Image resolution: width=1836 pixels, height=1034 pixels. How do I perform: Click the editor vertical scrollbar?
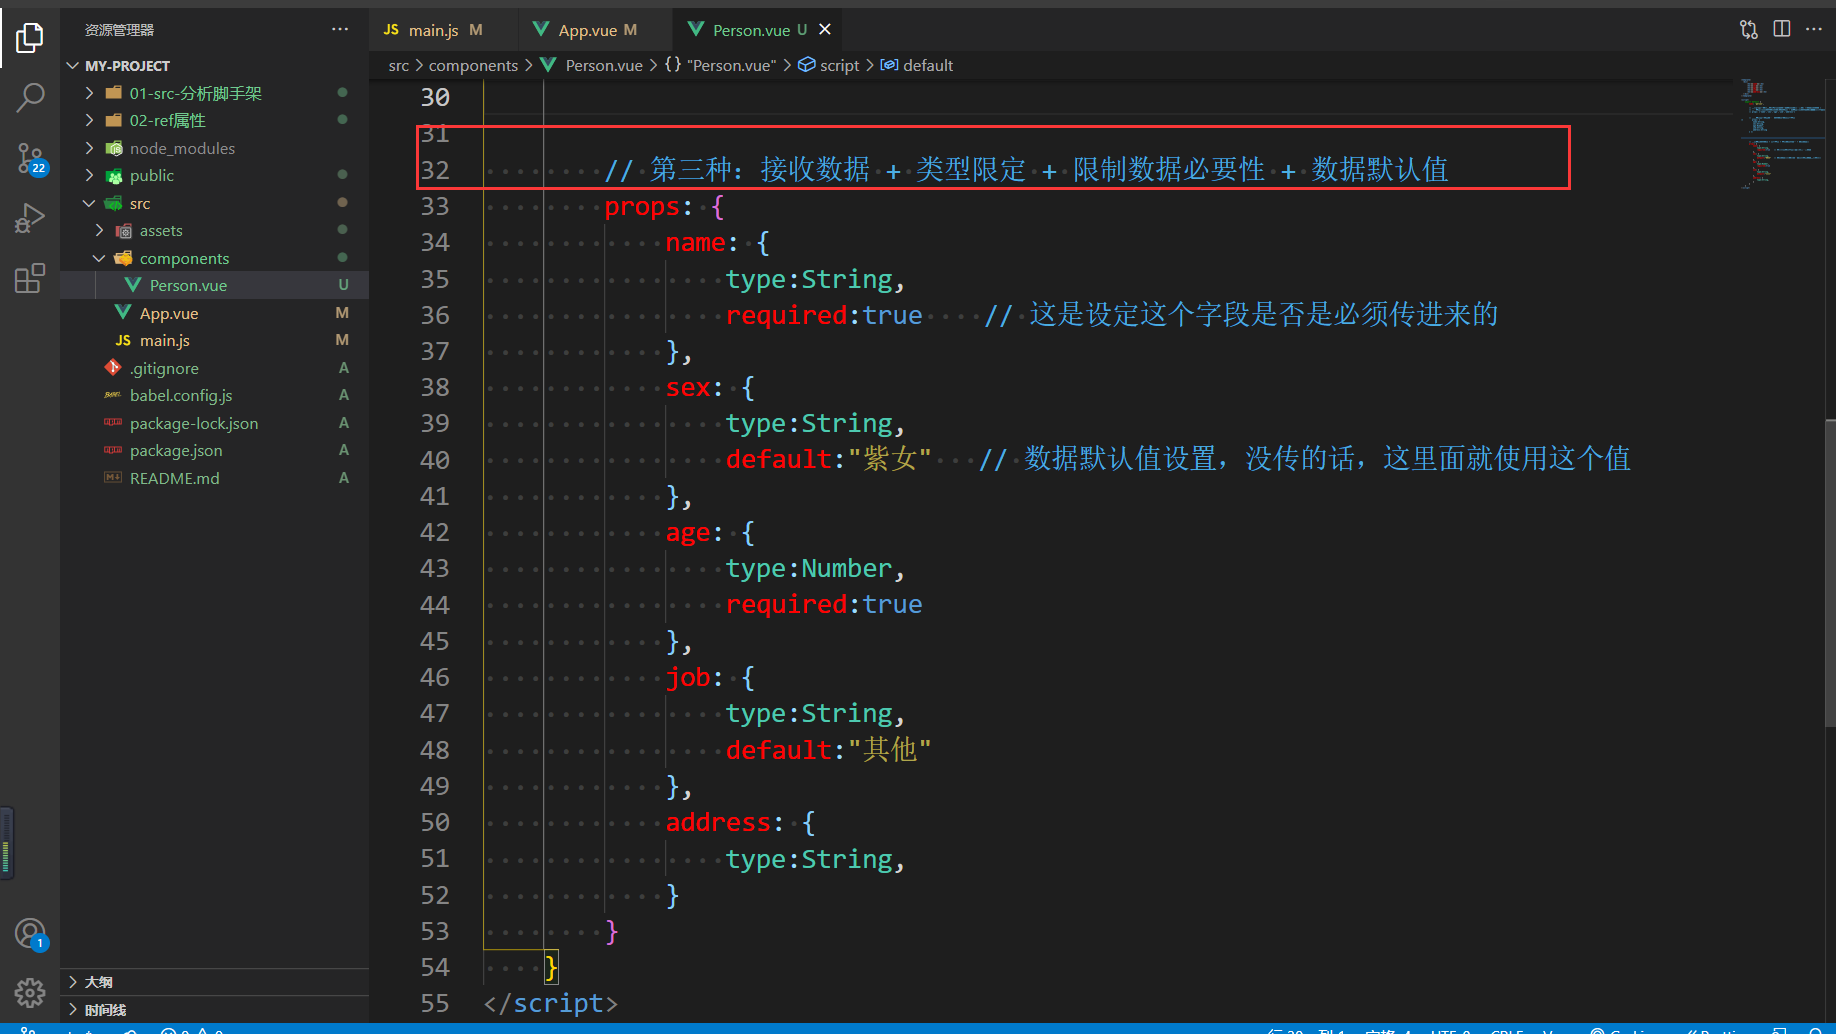tap(1830, 572)
